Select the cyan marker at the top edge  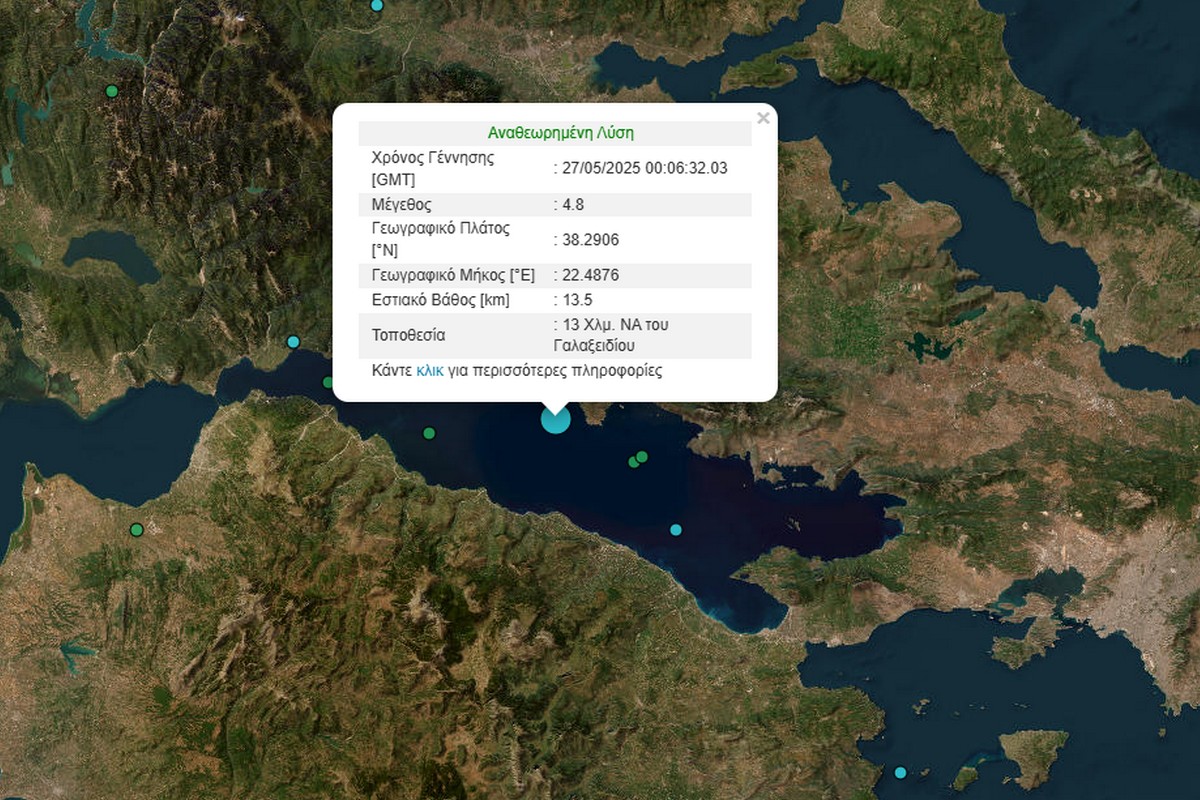377,5
